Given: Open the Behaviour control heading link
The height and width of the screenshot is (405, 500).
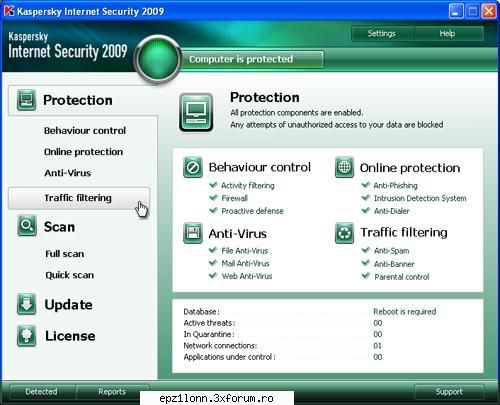Looking at the screenshot, I should tap(260, 167).
